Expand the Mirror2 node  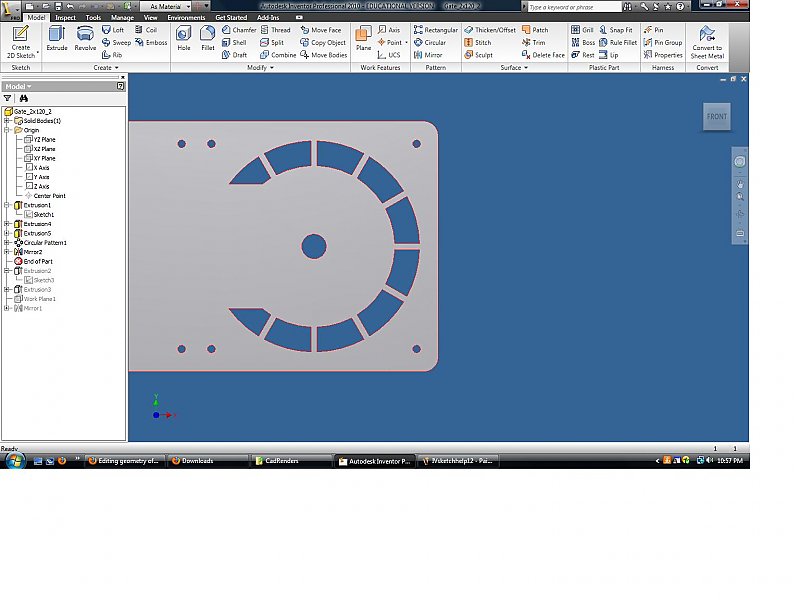(7, 252)
